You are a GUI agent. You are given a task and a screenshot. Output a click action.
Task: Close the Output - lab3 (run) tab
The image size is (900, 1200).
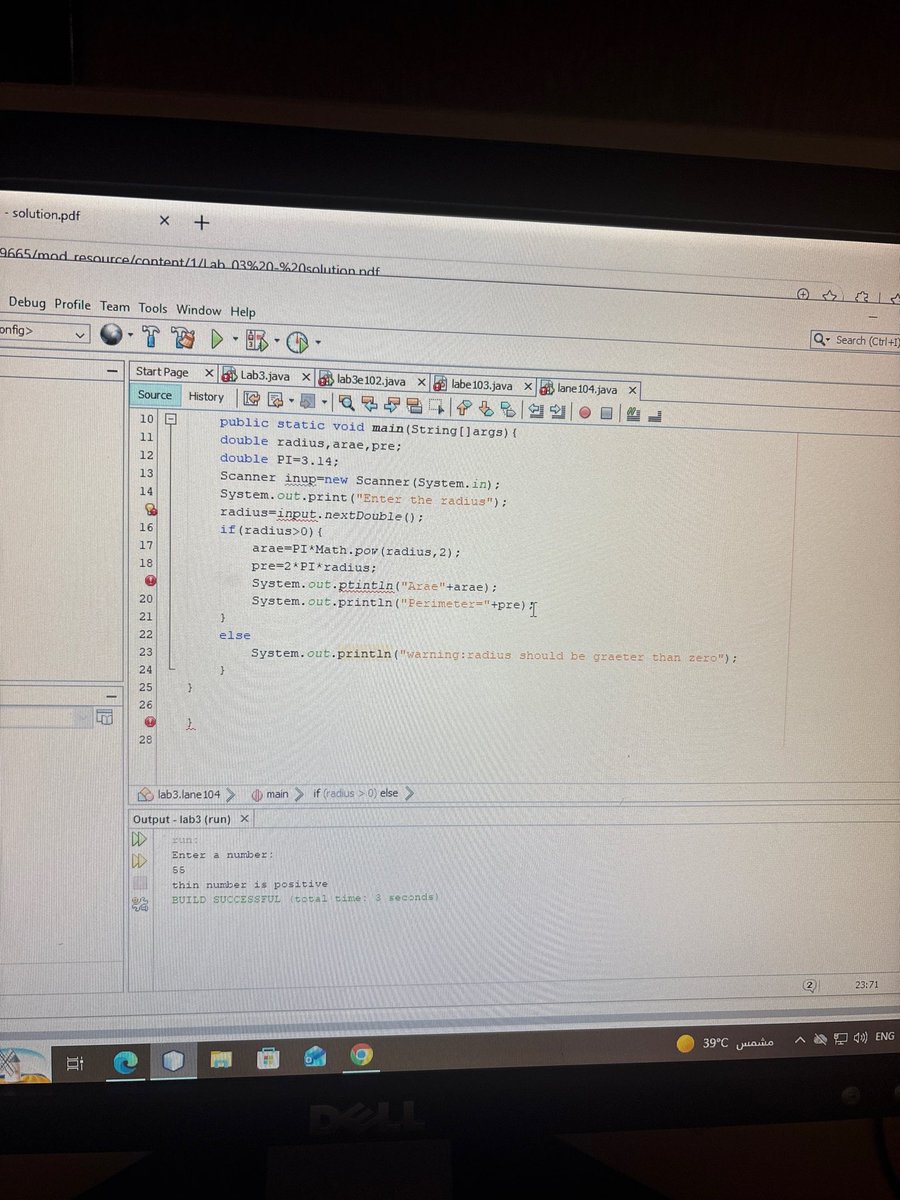pyautogui.click(x=244, y=819)
